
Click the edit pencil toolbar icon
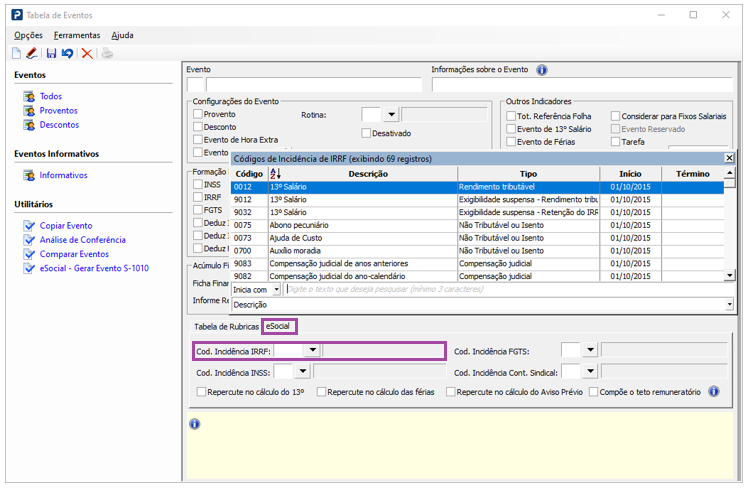(x=32, y=53)
